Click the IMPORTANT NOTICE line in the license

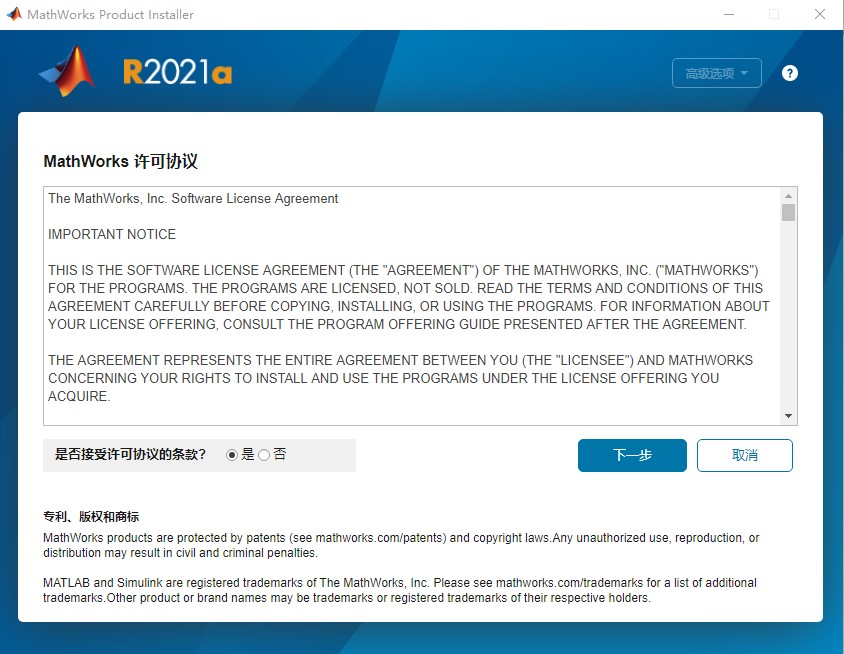click(x=112, y=235)
